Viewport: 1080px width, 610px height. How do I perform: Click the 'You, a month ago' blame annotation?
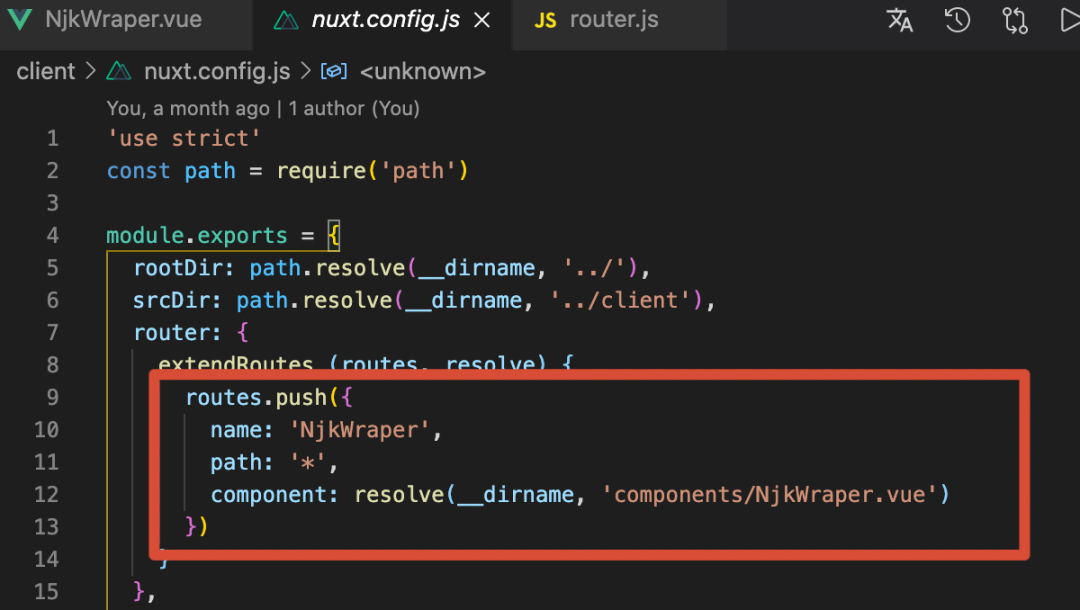click(188, 108)
